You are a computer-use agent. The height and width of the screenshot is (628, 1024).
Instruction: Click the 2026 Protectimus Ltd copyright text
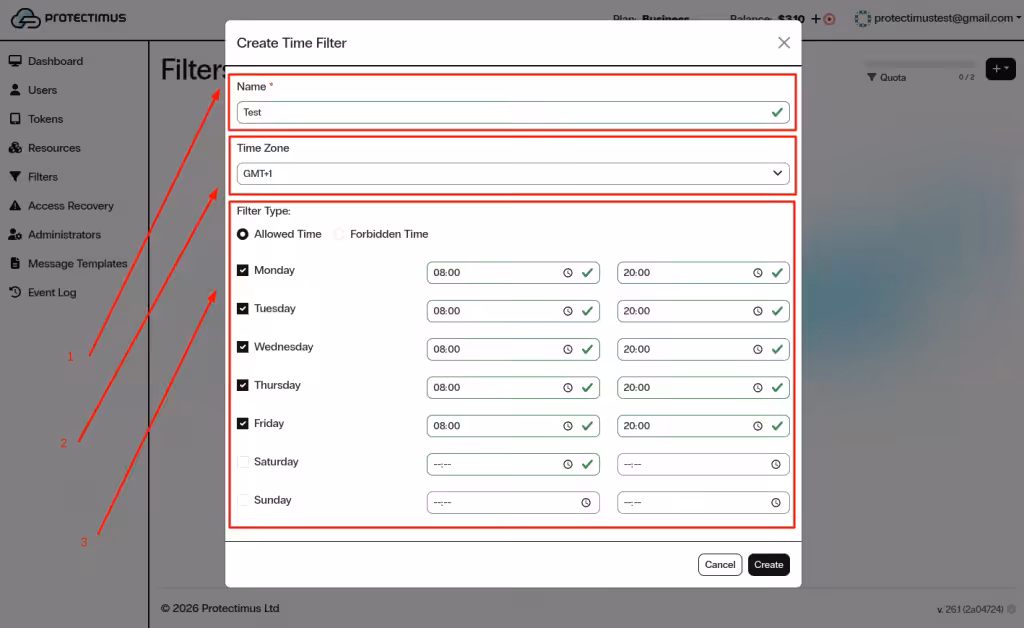(220, 608)
